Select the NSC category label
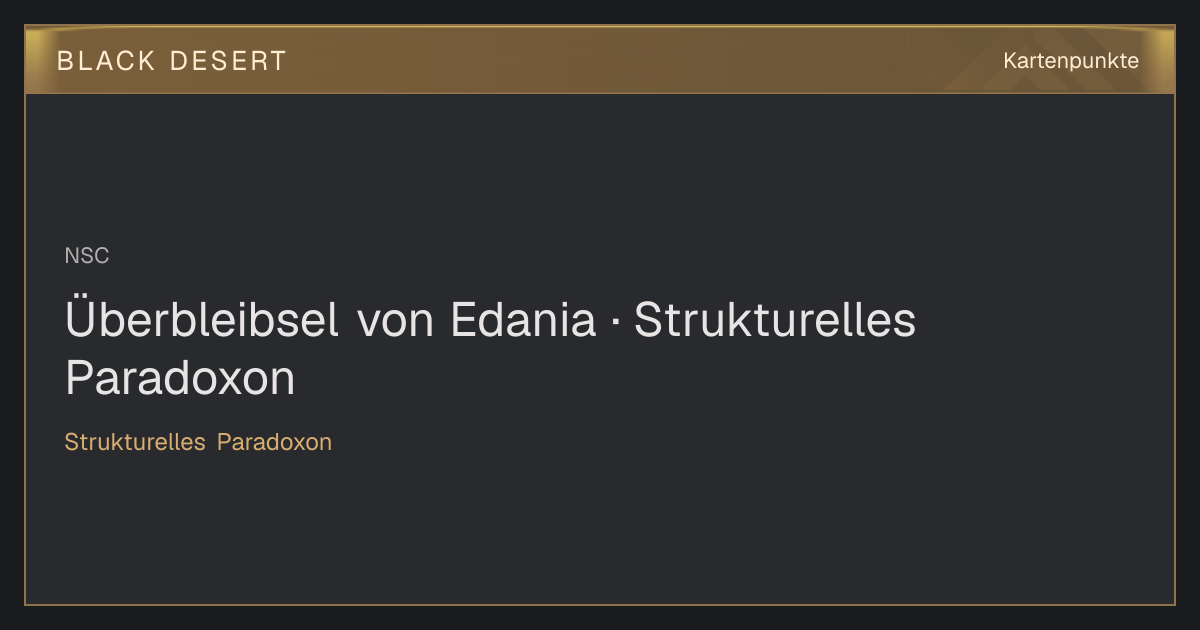The height and width of the screenshot is (630, 1200). click(x=87, y=256)
